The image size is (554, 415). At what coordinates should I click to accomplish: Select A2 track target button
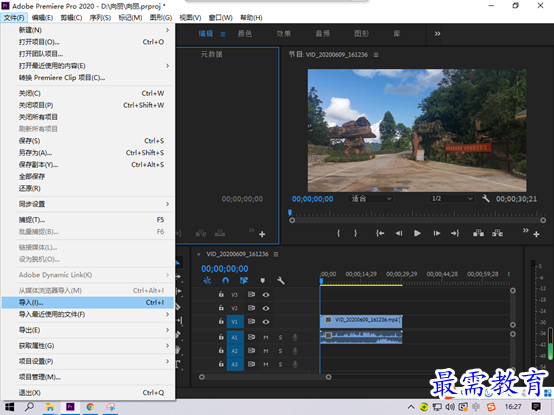235,351
